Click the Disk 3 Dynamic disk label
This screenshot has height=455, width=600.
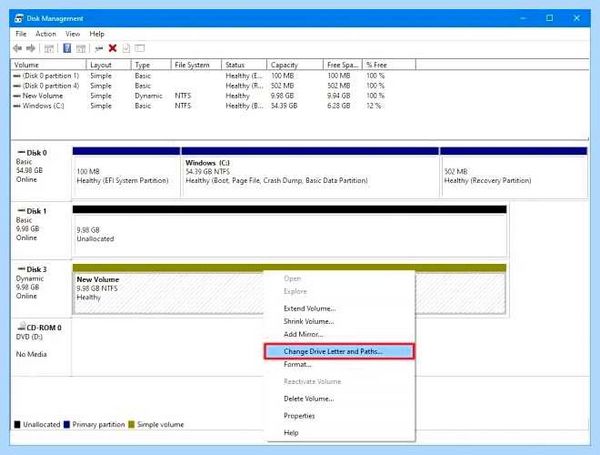coord(41,289)
